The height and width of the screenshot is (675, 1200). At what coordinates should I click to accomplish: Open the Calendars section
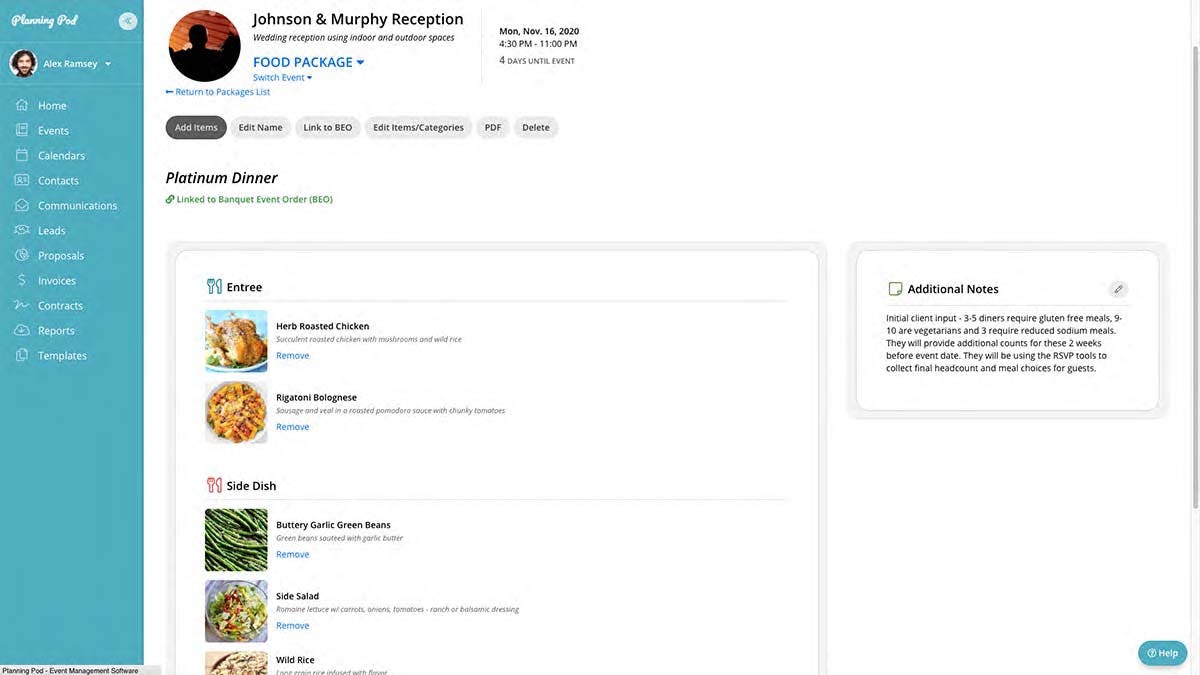coord(61,156)
